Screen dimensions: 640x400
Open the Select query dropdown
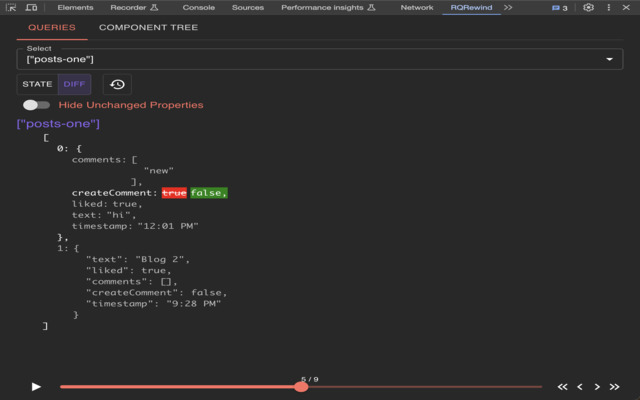(x=320, y=59)
